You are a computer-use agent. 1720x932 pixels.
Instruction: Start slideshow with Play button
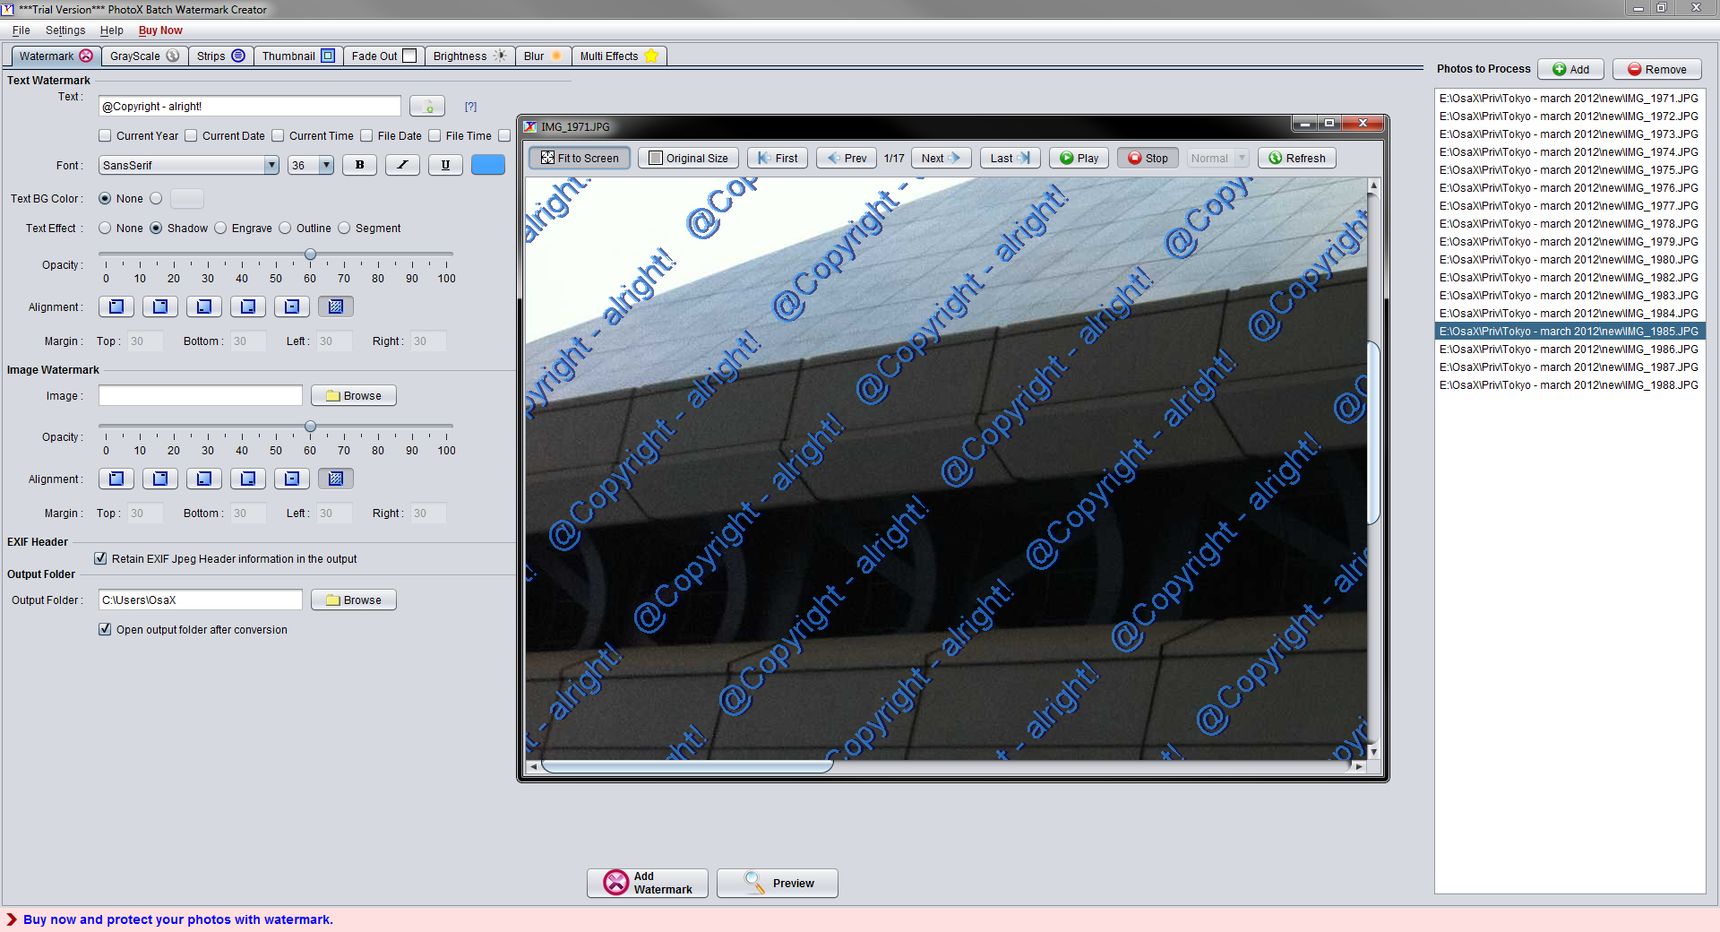click(x=1078, y=158)
